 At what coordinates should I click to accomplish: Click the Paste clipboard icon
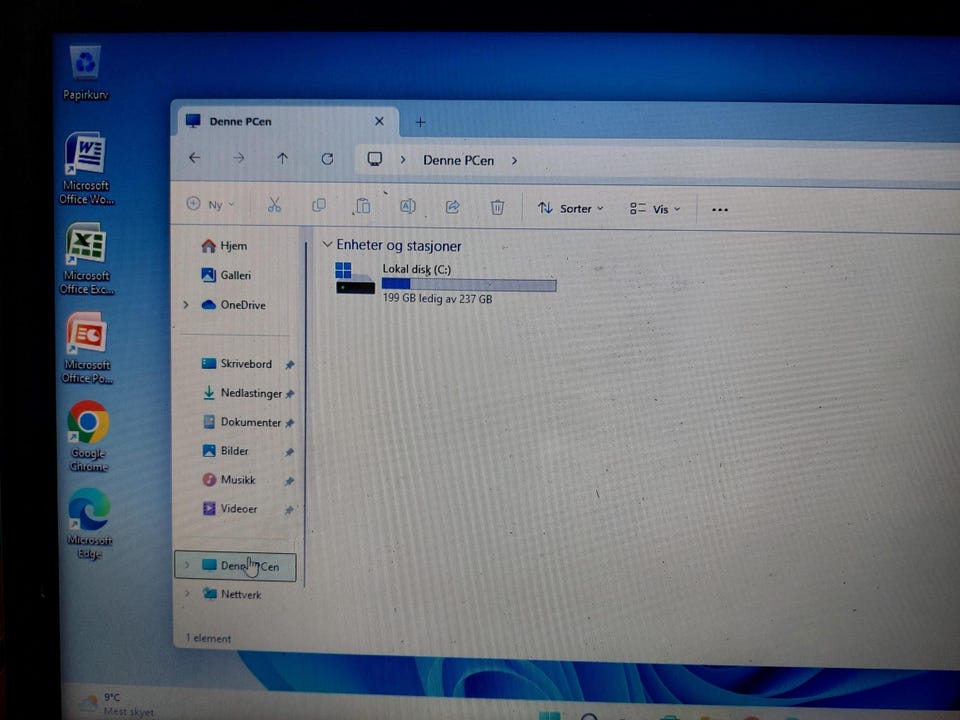[x=363, y=206]
